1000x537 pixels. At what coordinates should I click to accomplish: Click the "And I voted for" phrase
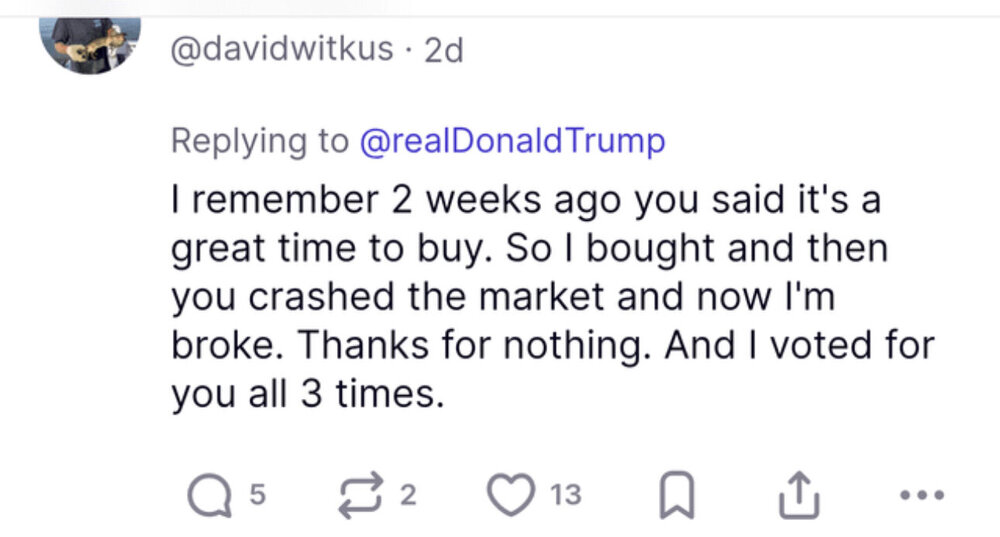(x=799, y=346)
